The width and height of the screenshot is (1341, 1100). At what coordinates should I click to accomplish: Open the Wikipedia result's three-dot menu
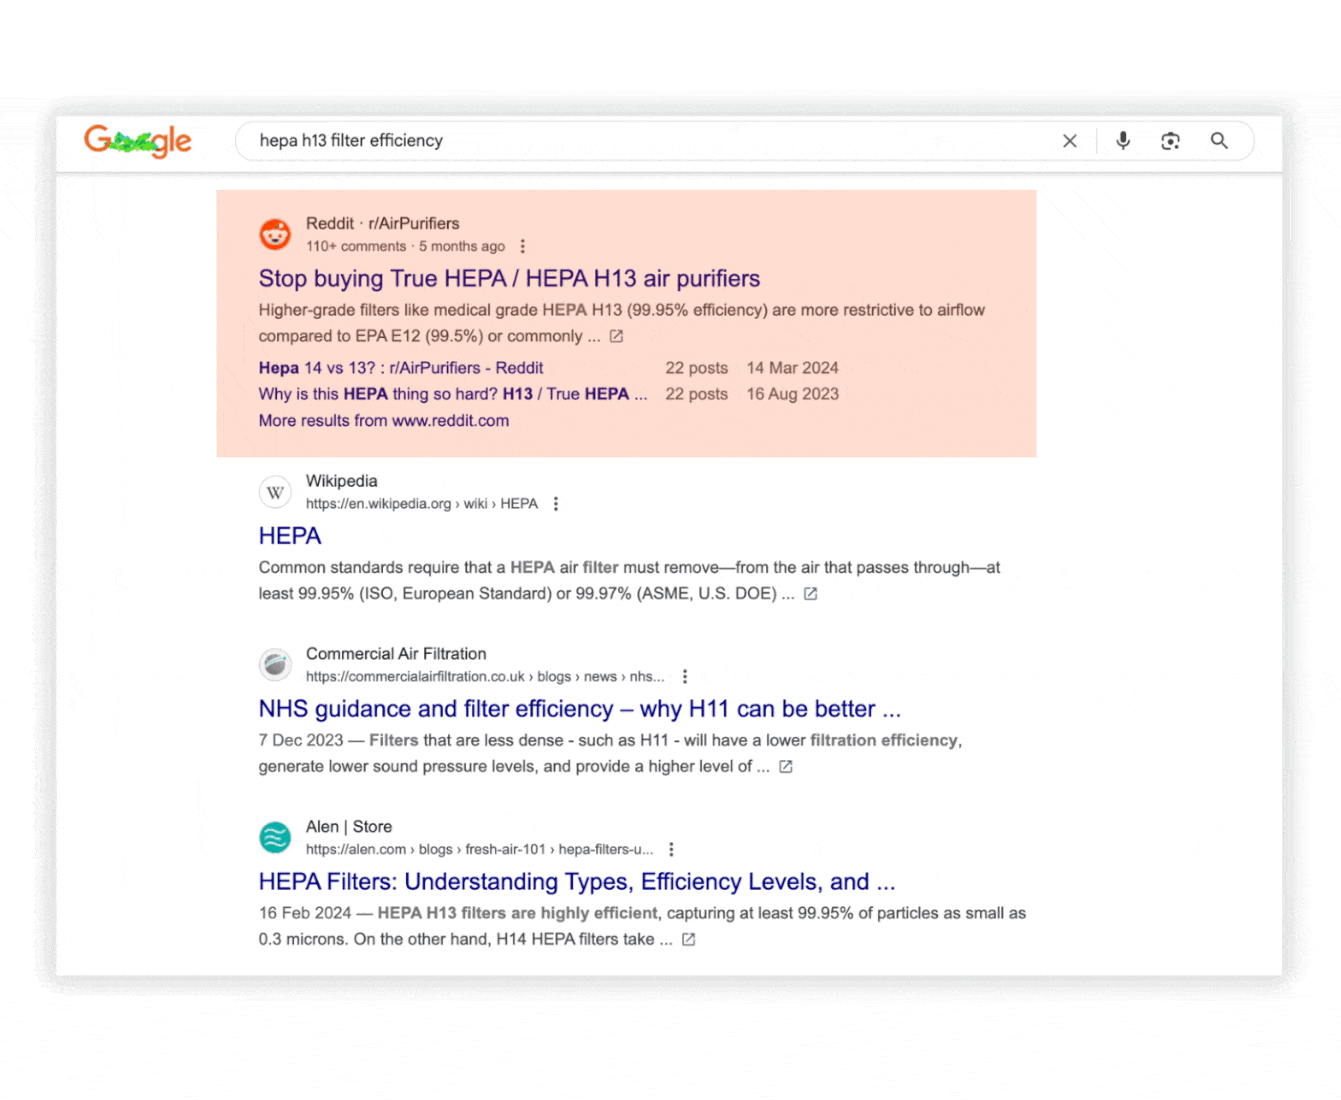click(x=556, y=504)
